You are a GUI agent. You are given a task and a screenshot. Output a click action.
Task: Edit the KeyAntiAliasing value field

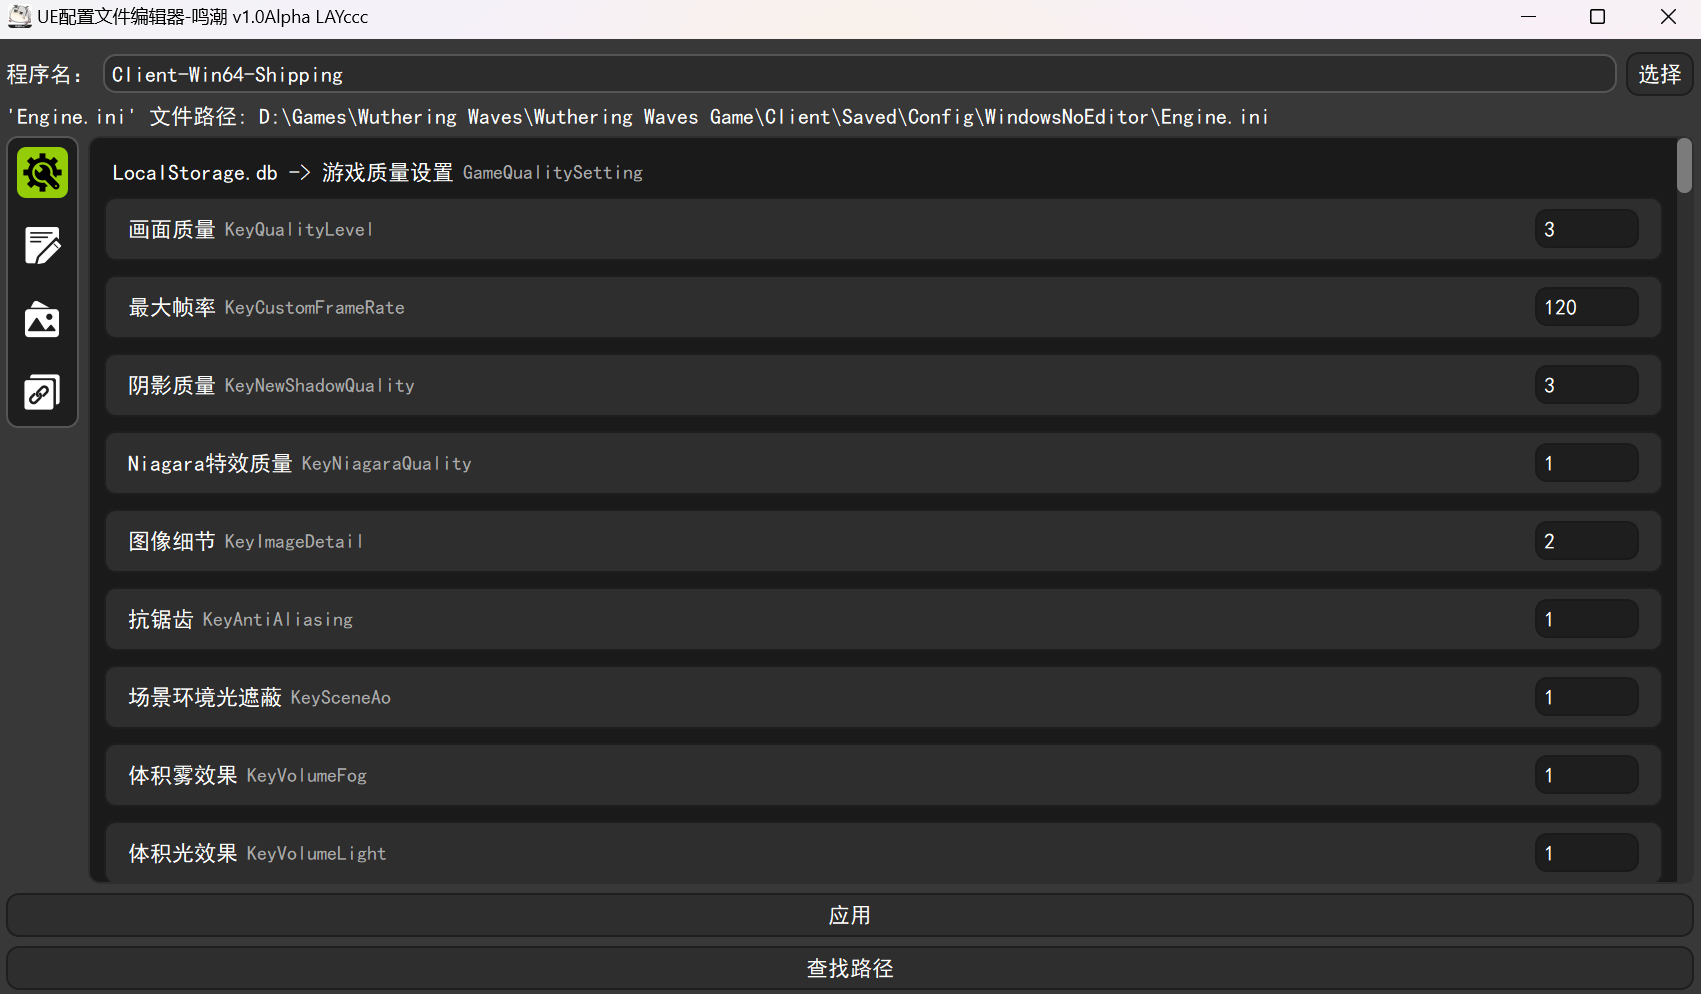tap(1586, 618)
